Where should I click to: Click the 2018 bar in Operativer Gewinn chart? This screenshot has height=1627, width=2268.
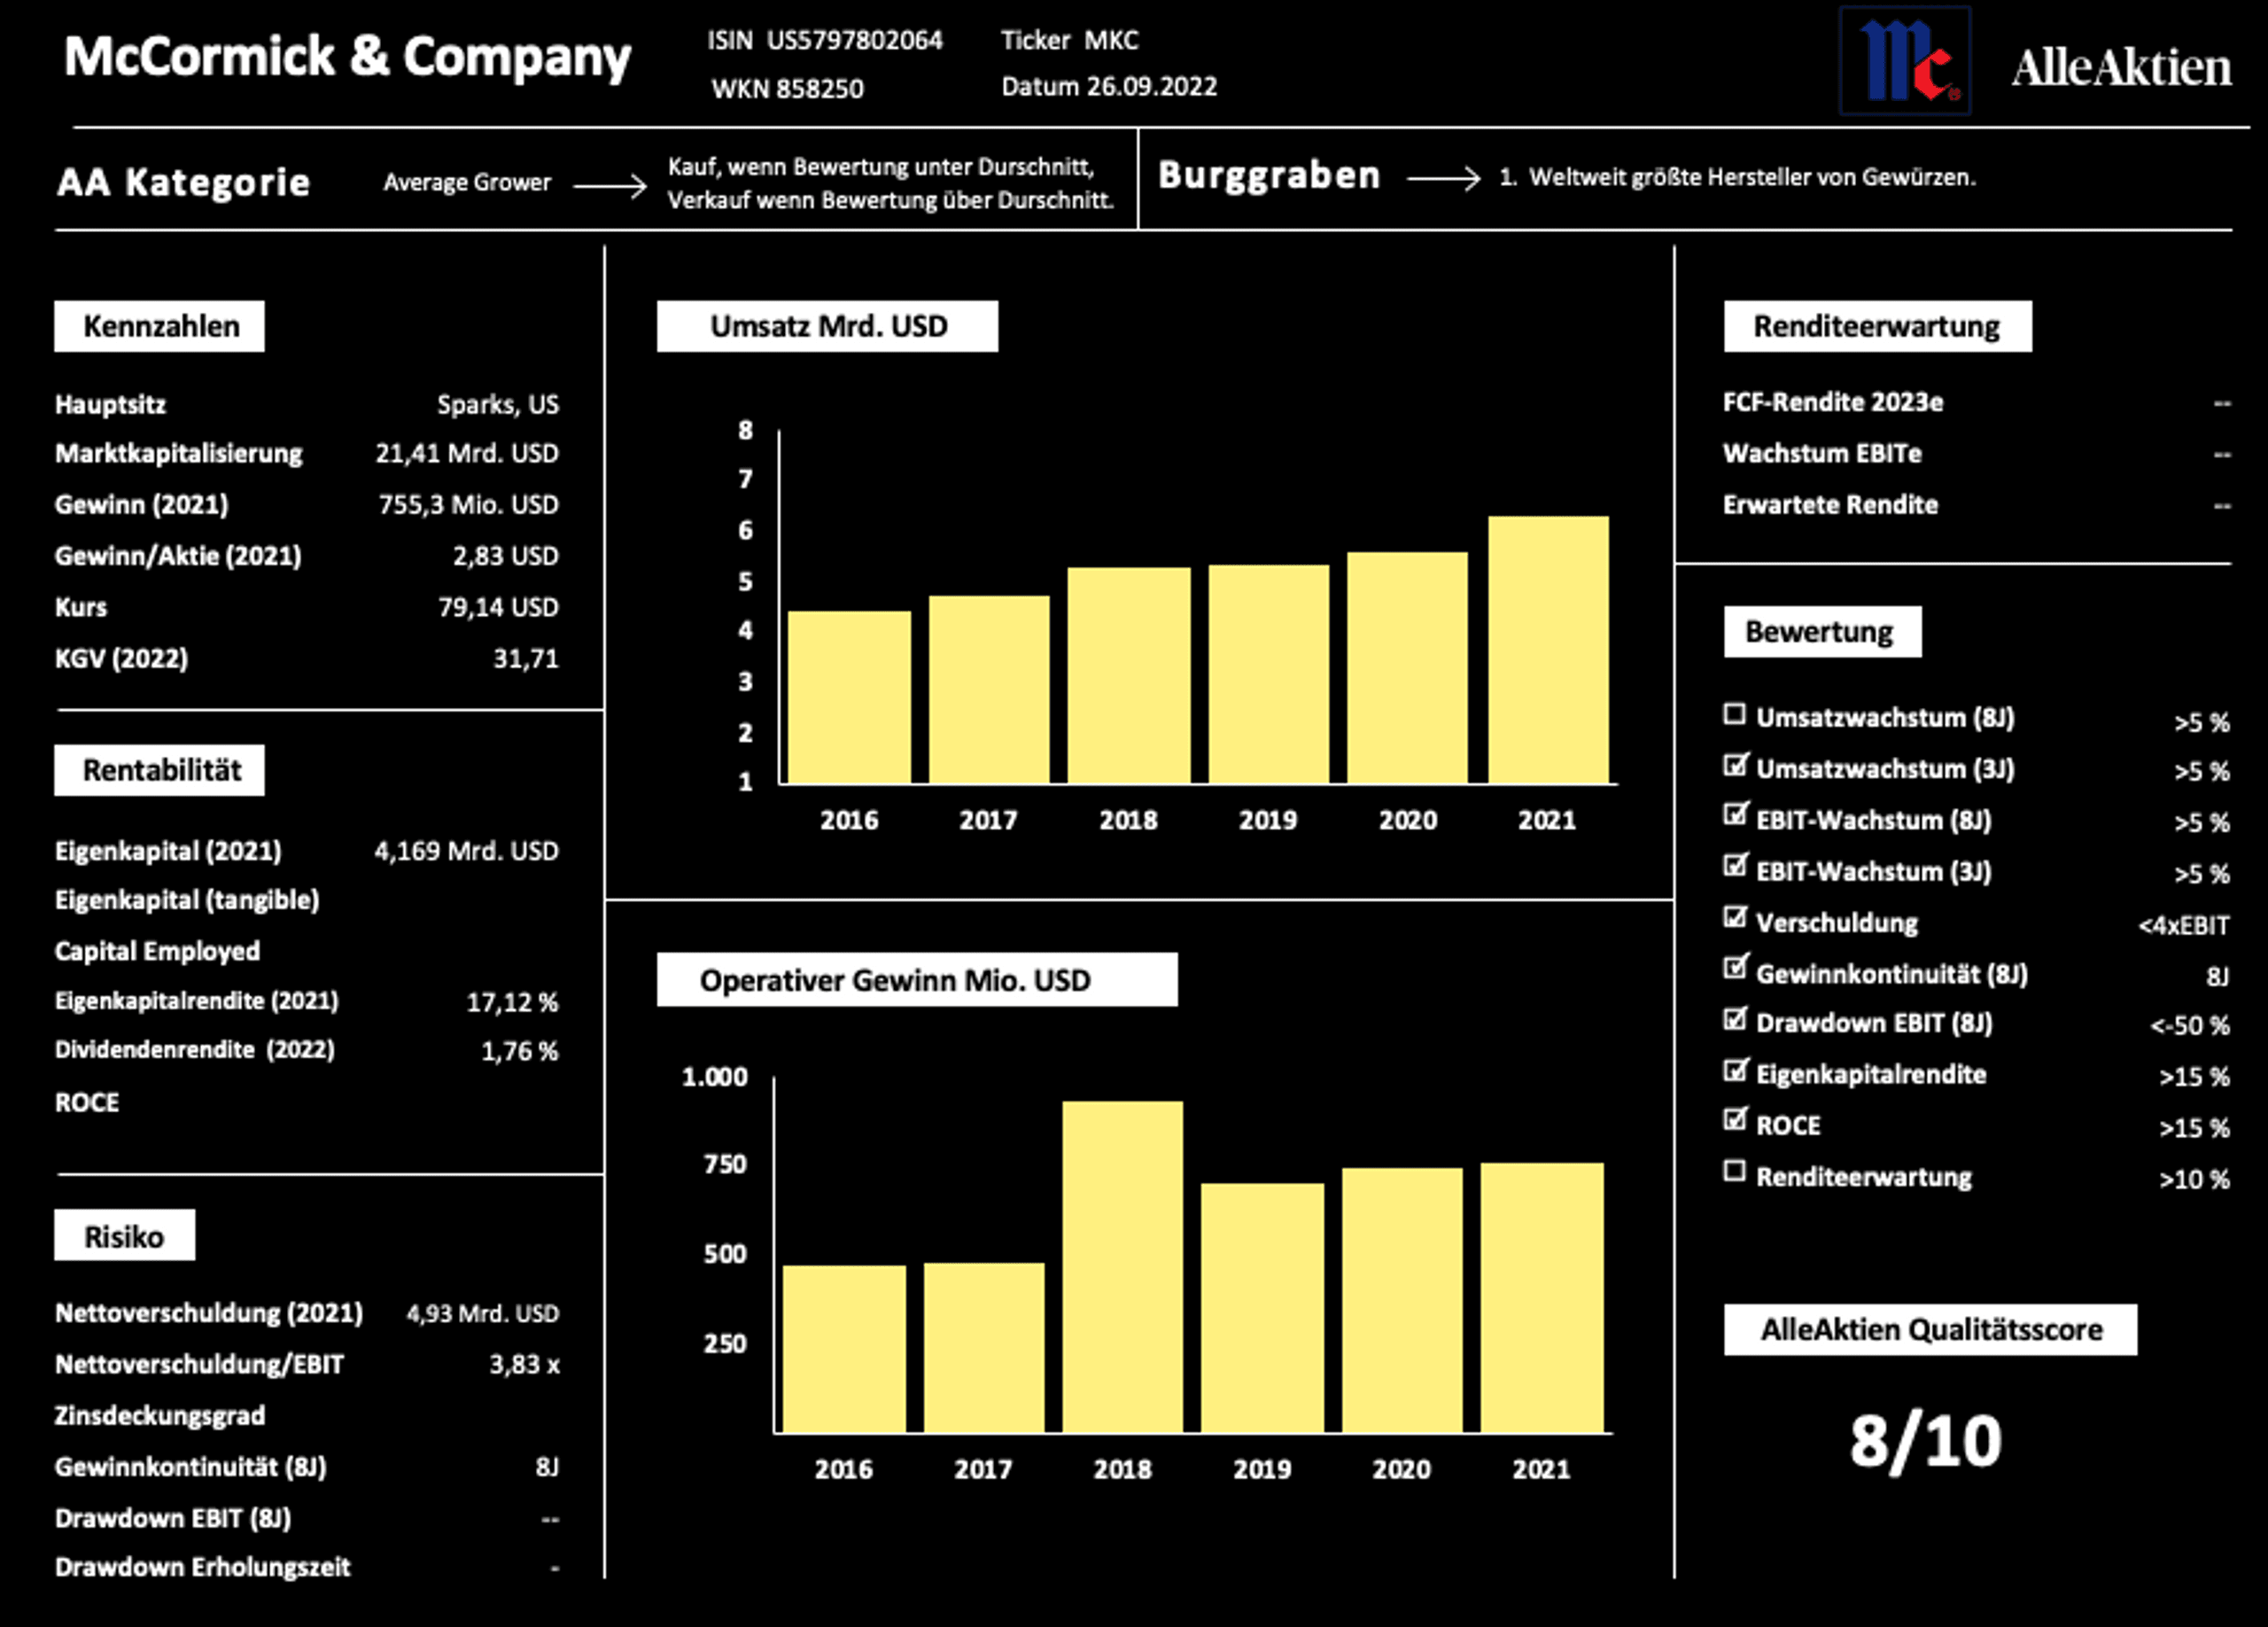pyautogui.click(x=1122, y=1267)
